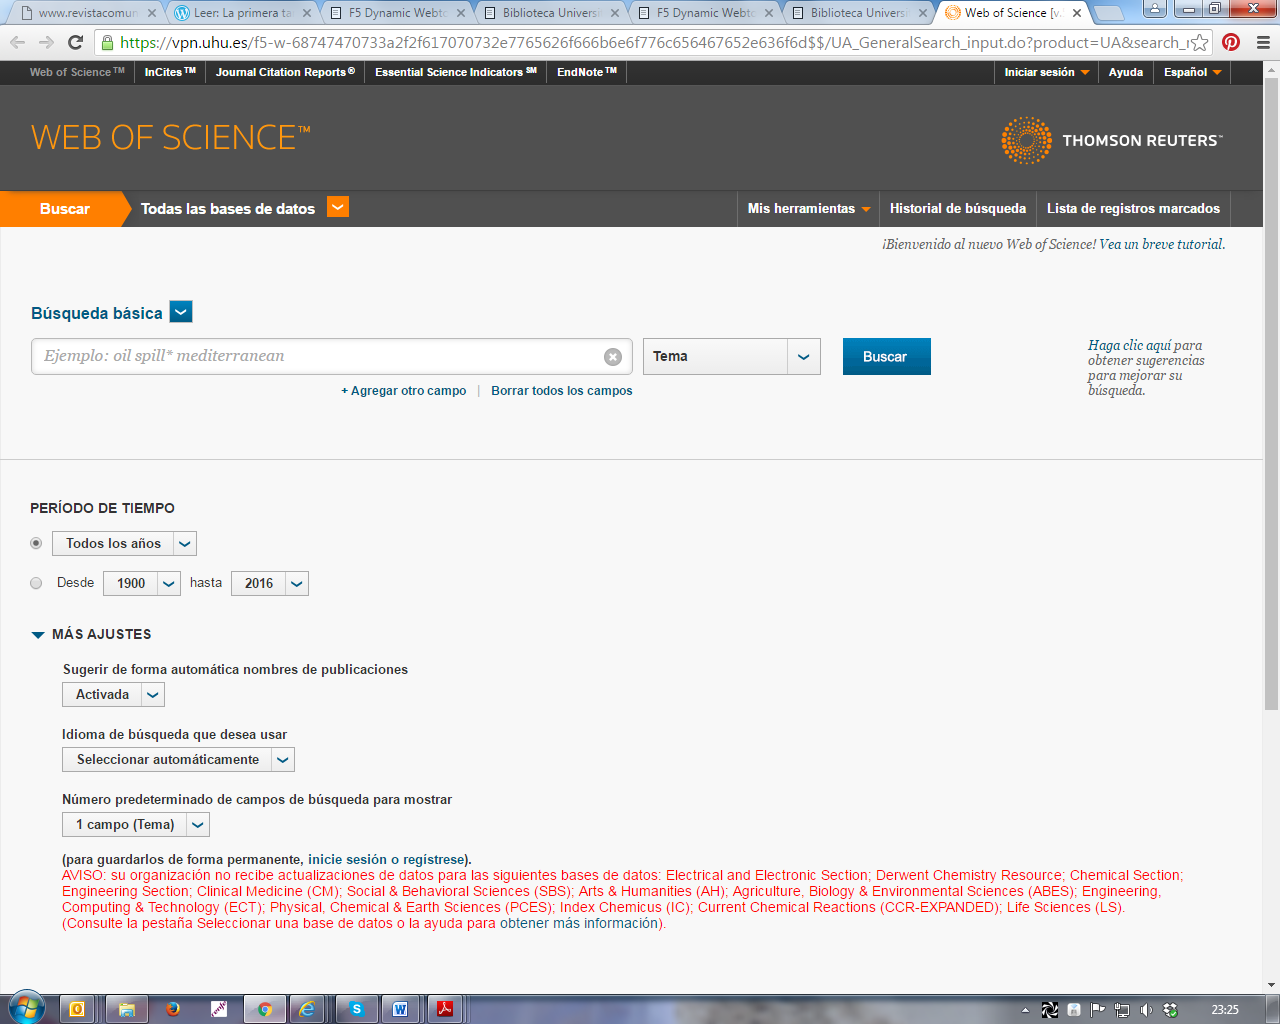Click the WEB OF SCIENCE logo

pos(171,137)
